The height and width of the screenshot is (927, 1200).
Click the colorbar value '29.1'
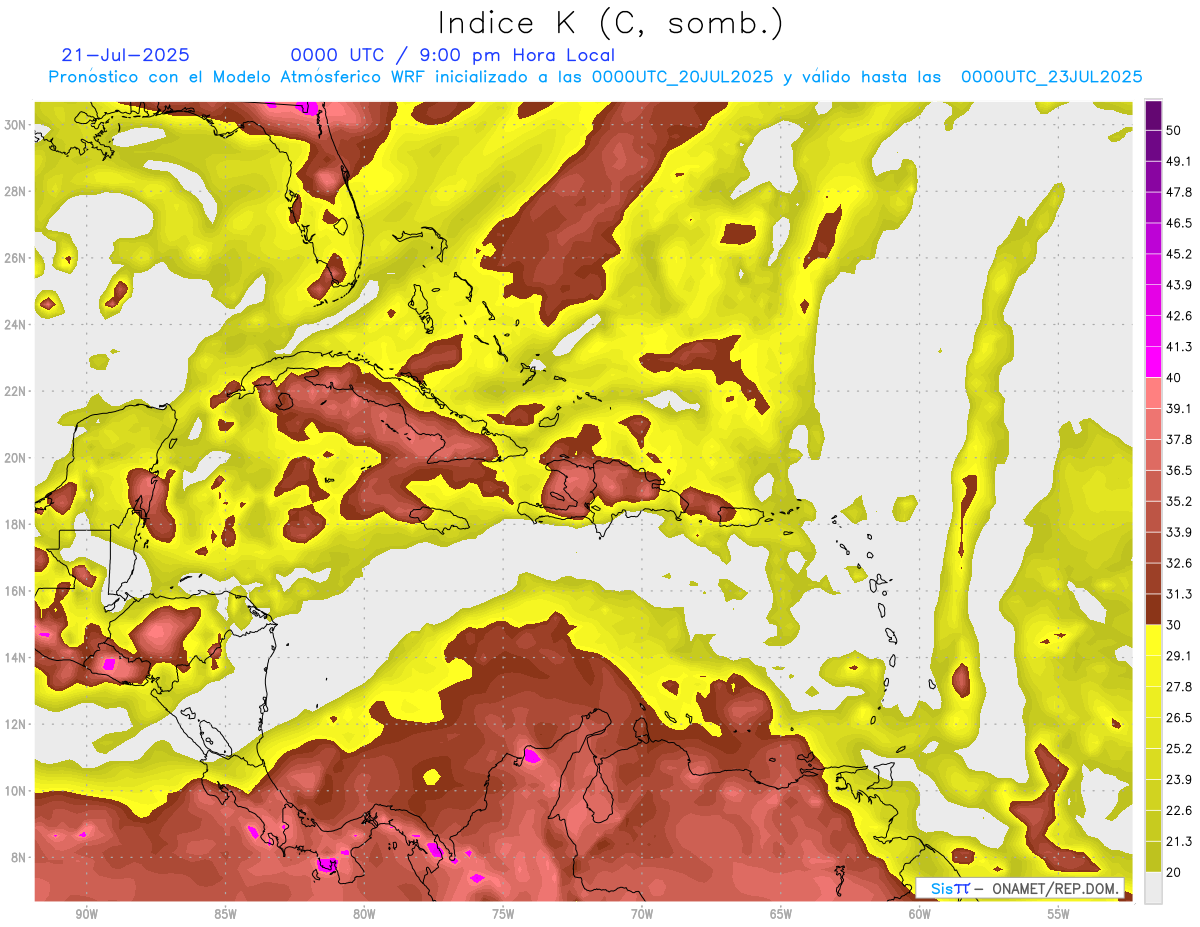[1180, 655]
